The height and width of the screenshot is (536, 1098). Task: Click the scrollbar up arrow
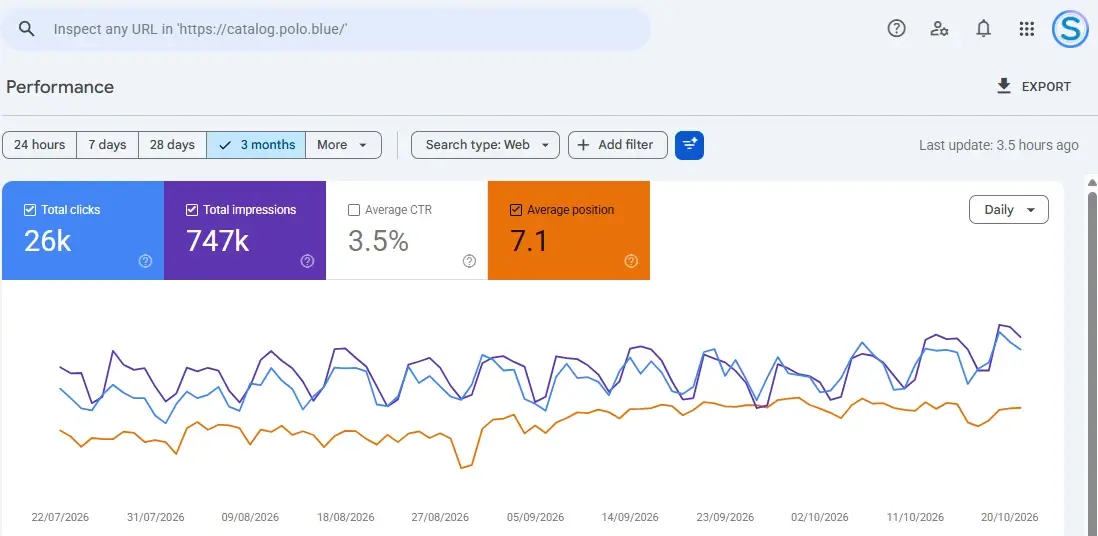click(1092, 183)
